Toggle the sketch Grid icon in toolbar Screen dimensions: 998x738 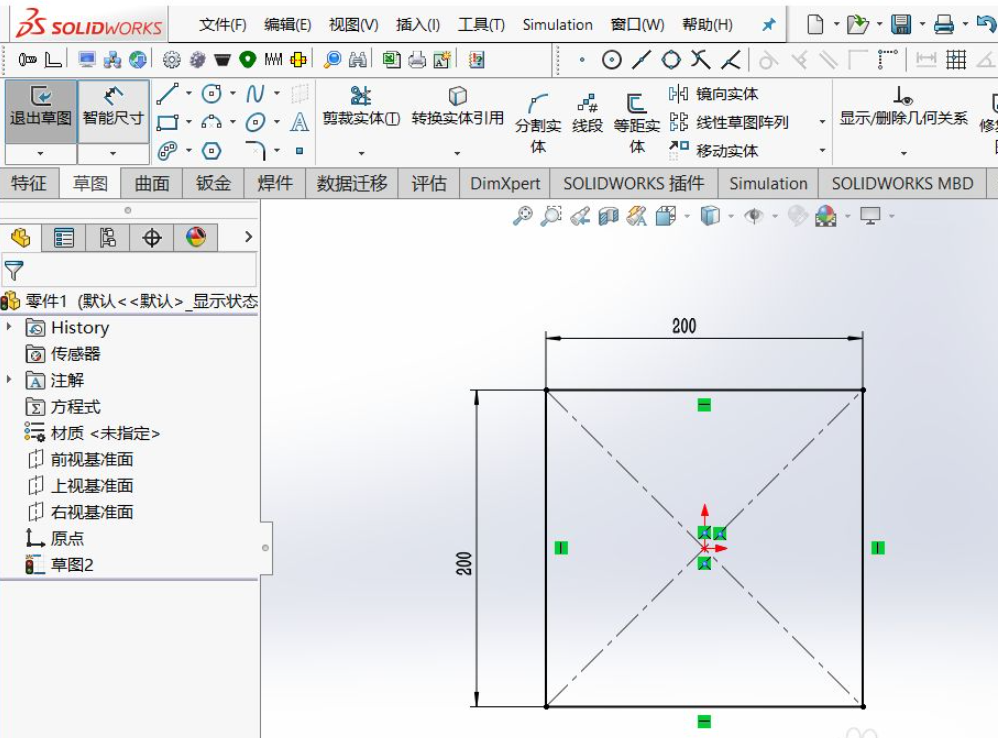955,60
